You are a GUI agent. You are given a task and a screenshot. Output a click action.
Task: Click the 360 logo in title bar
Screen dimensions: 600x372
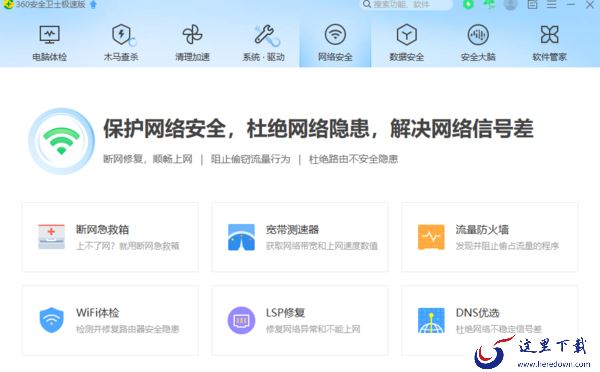[x=8, y=4]
